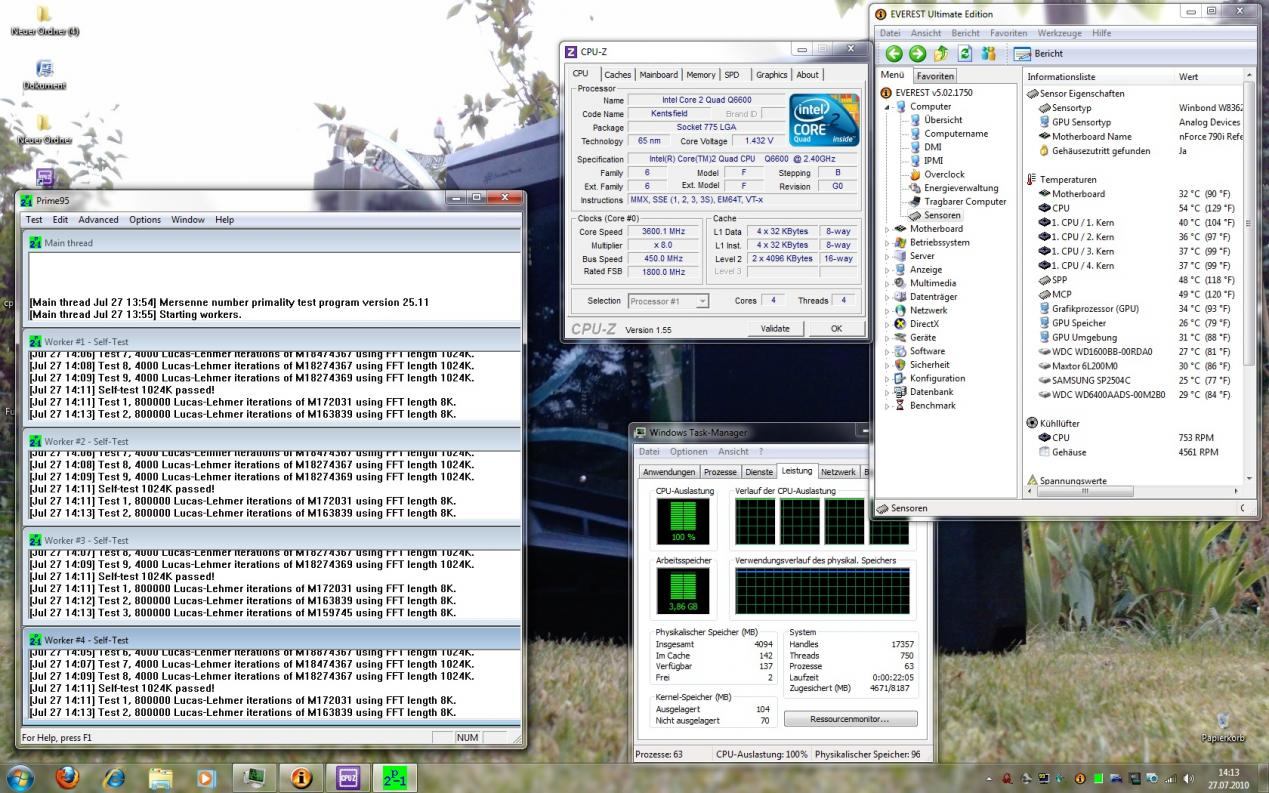Click the green Forward arrow in EVEREST

pyautogui.click(x=917, y=54)
